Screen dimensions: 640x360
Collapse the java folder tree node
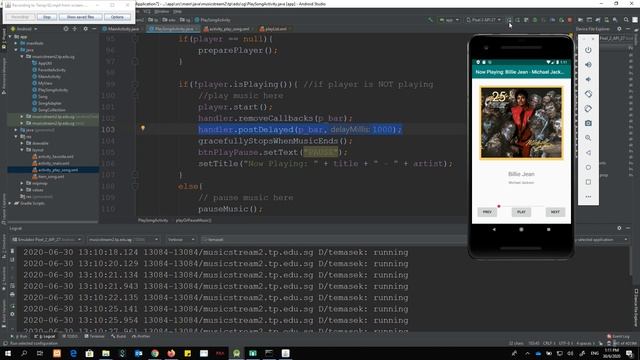pyautogui.click(x=16, y=50)
